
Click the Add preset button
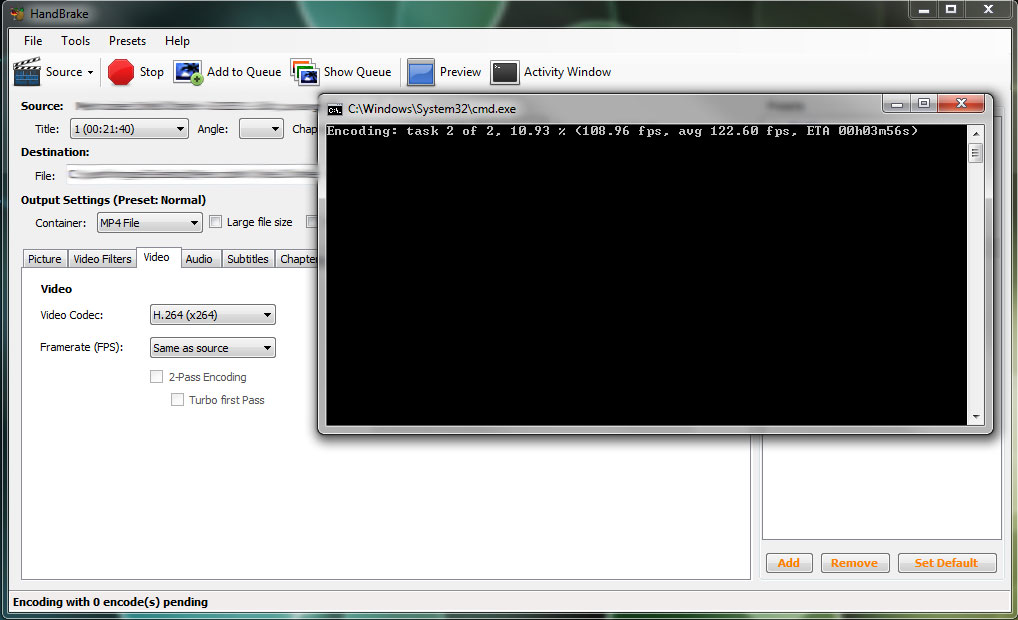(x=789, y=563)
